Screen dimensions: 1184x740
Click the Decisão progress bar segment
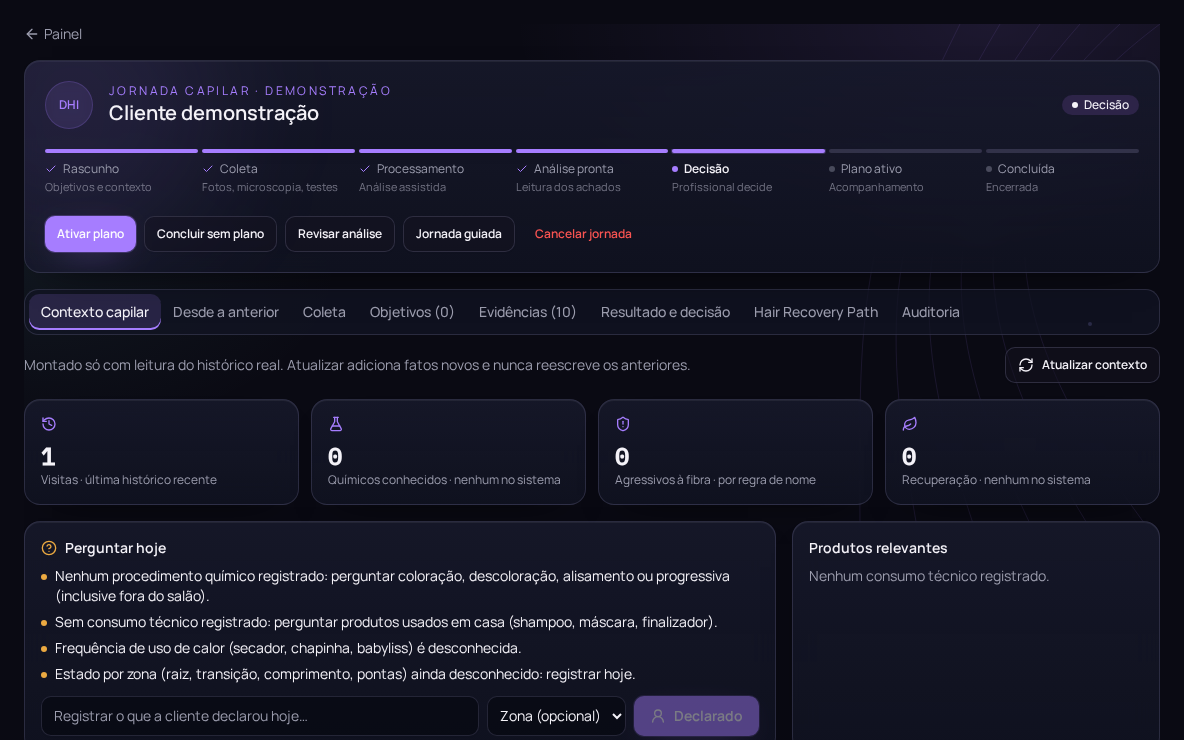pos(748,151)
